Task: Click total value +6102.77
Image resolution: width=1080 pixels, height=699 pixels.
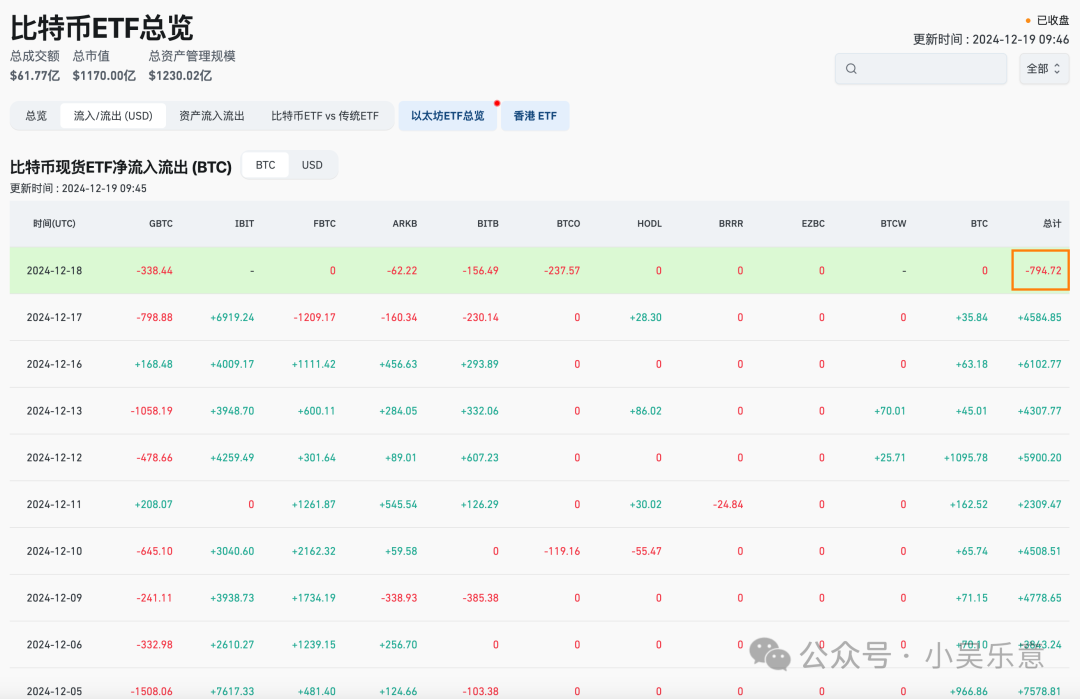Action: click(1039, 364)
